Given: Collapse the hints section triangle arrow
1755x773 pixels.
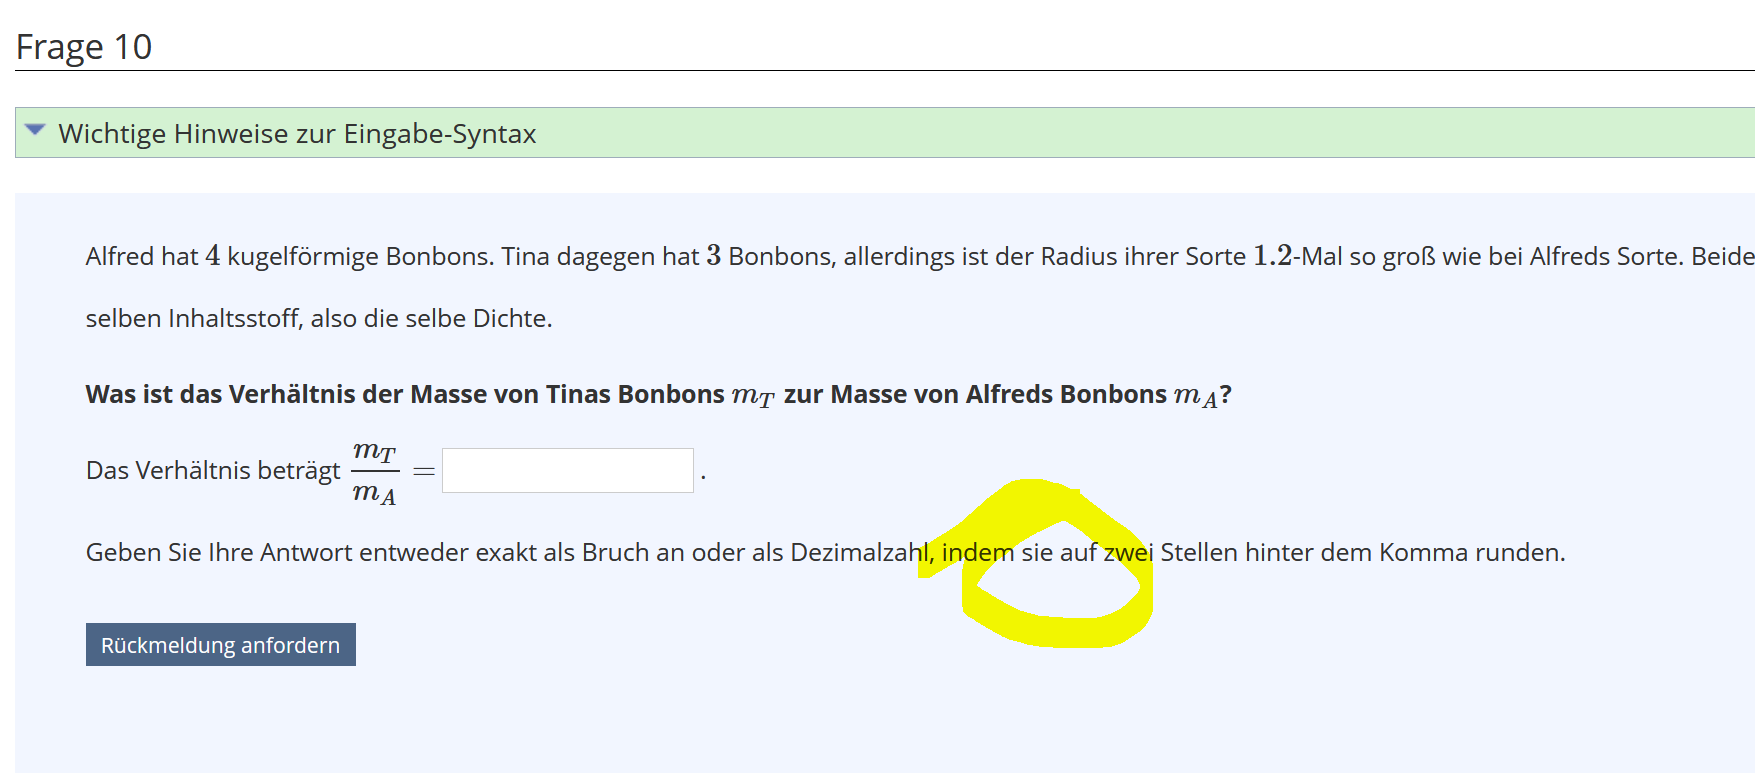Looking at the screenshot, I should tap(35, 130).
